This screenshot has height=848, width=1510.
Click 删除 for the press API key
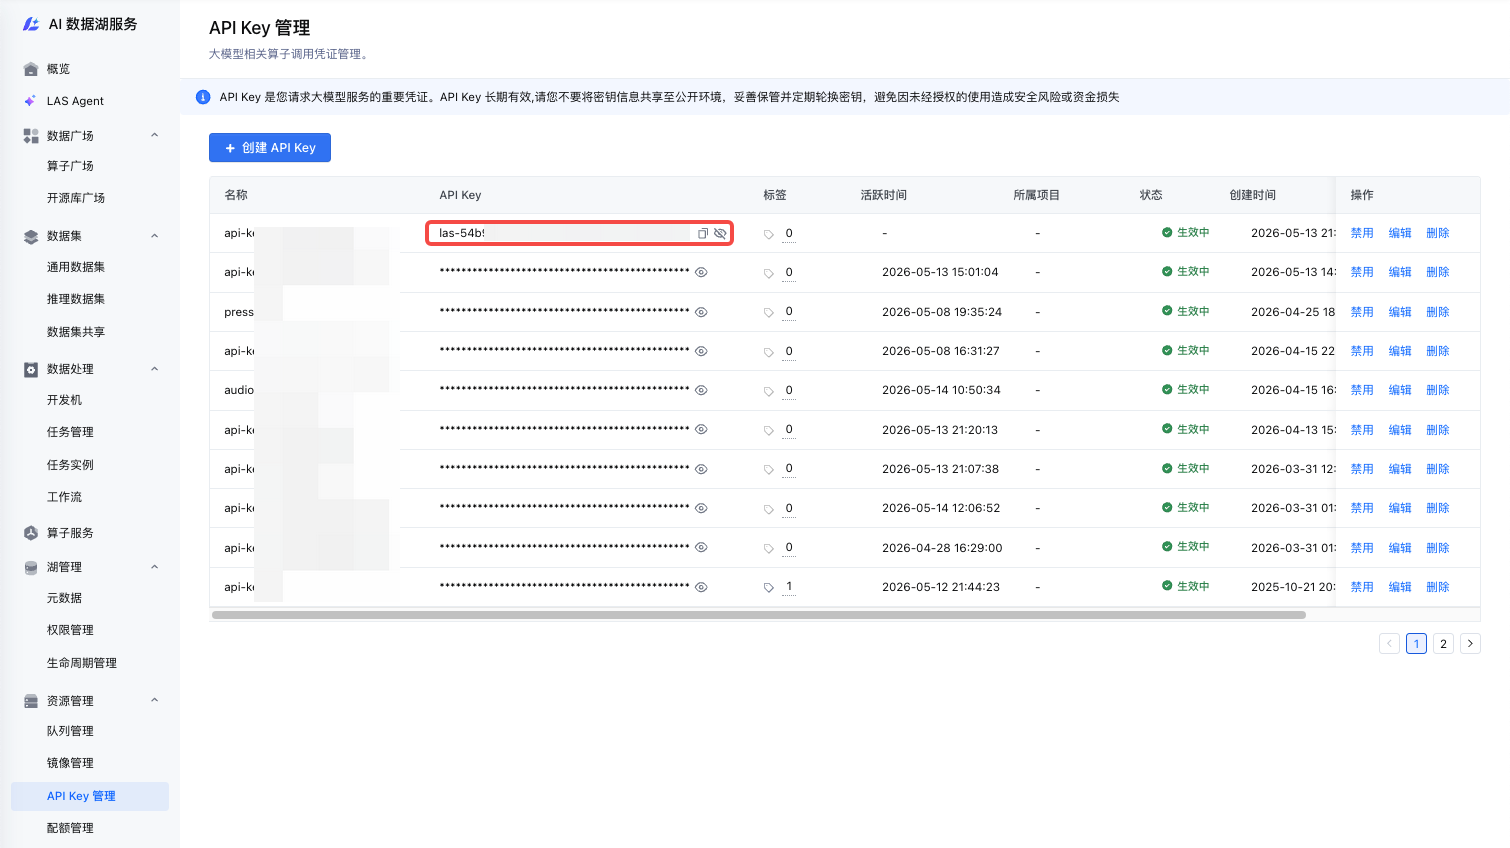tap(1438, 312)
